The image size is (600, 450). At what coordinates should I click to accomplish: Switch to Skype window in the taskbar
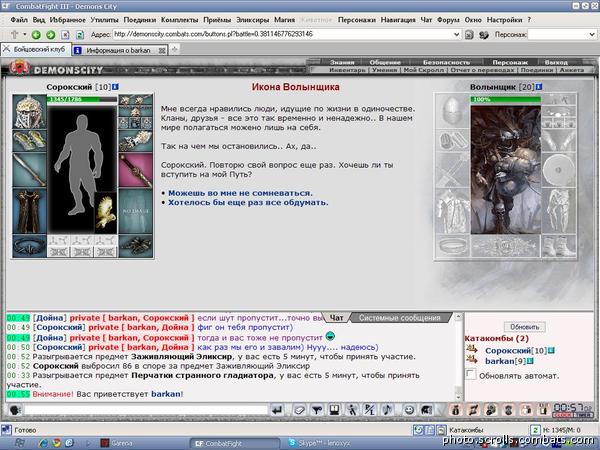[x=321, y=443]
